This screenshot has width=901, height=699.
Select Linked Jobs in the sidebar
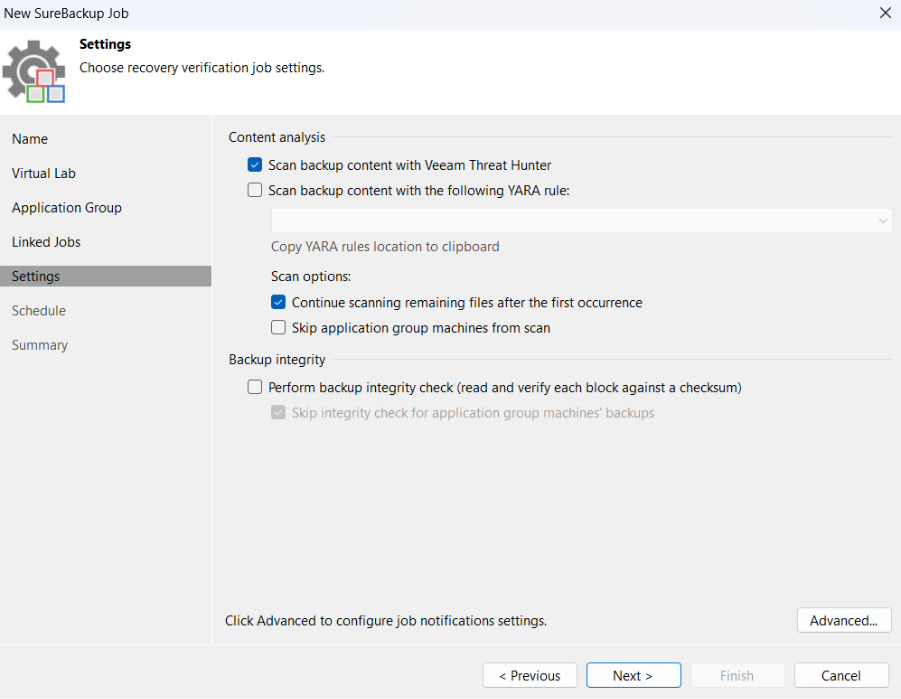click(46, 242)
